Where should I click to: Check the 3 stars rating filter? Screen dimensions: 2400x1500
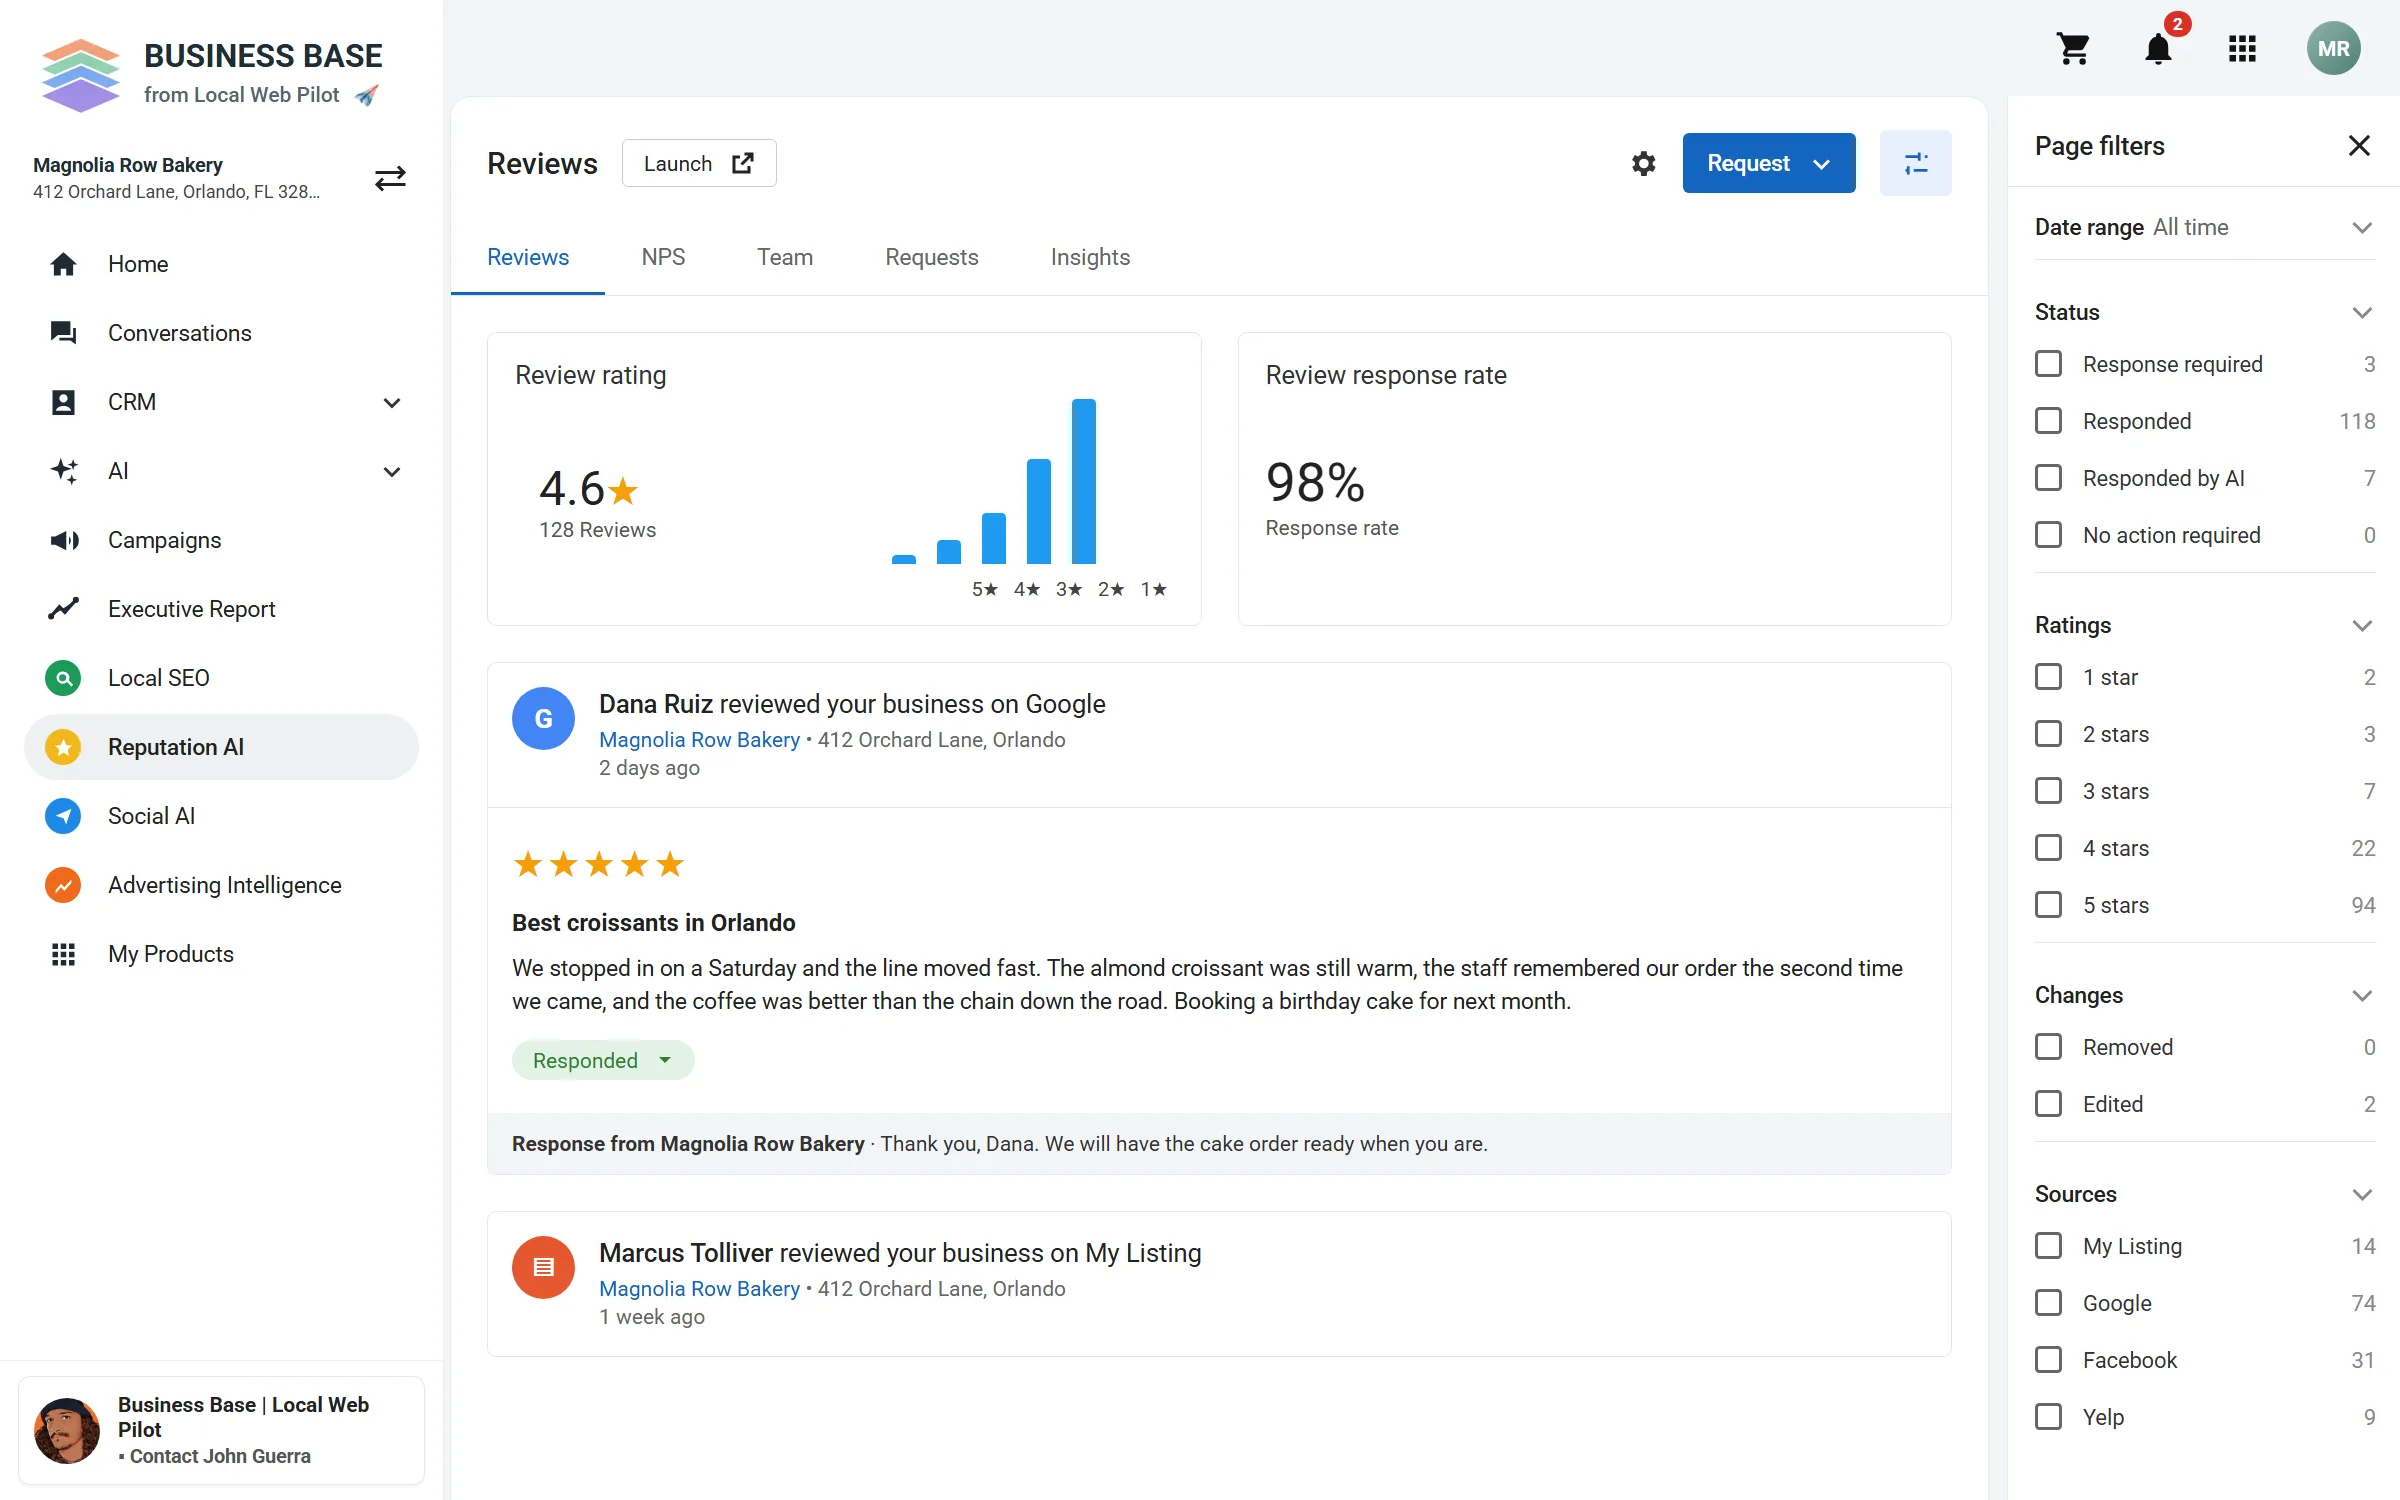[2048, 791]
